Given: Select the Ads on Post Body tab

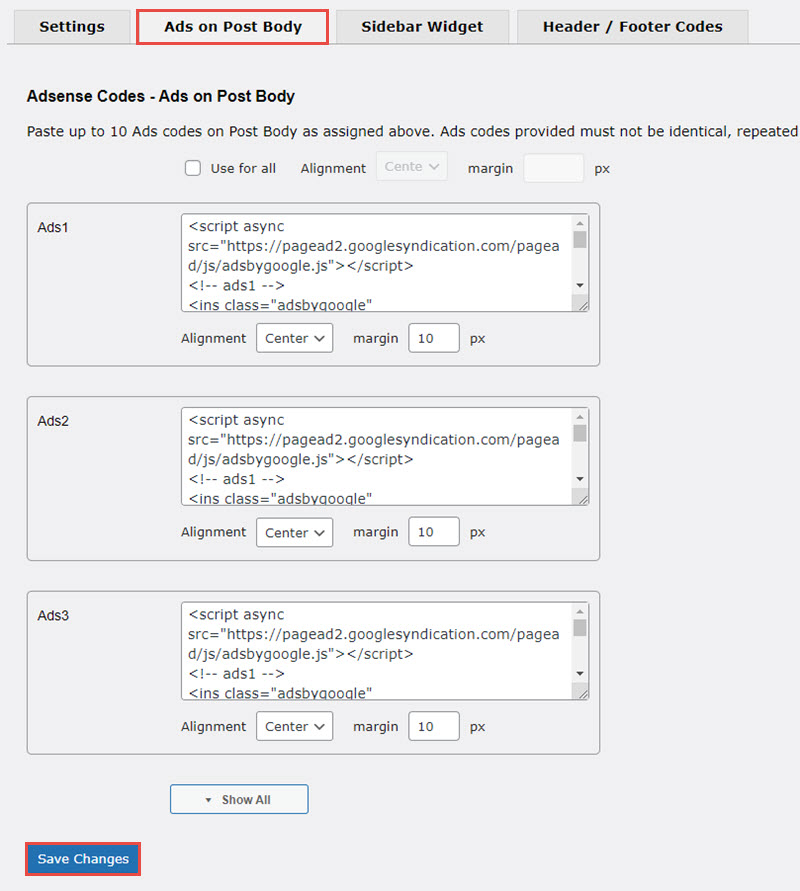Looking at the screenshot, I should [232, 27].
